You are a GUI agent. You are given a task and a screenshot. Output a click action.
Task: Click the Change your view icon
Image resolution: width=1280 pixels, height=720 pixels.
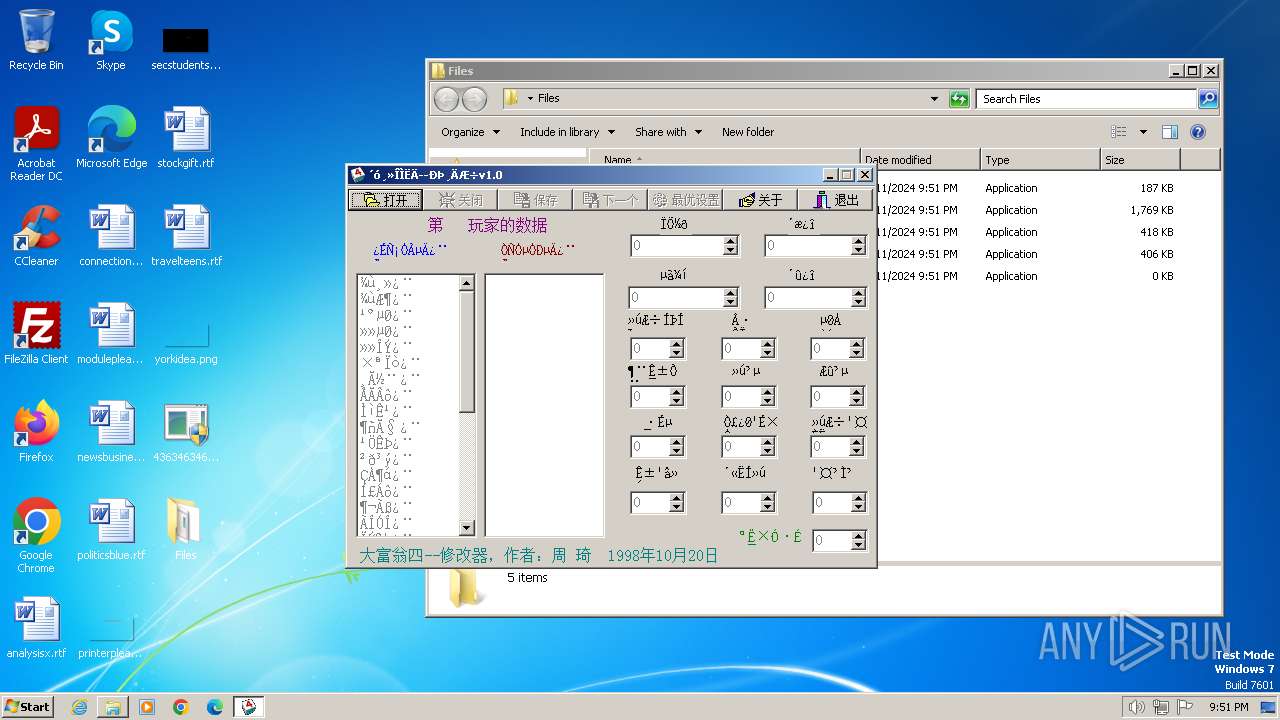tap(1119, 132)
